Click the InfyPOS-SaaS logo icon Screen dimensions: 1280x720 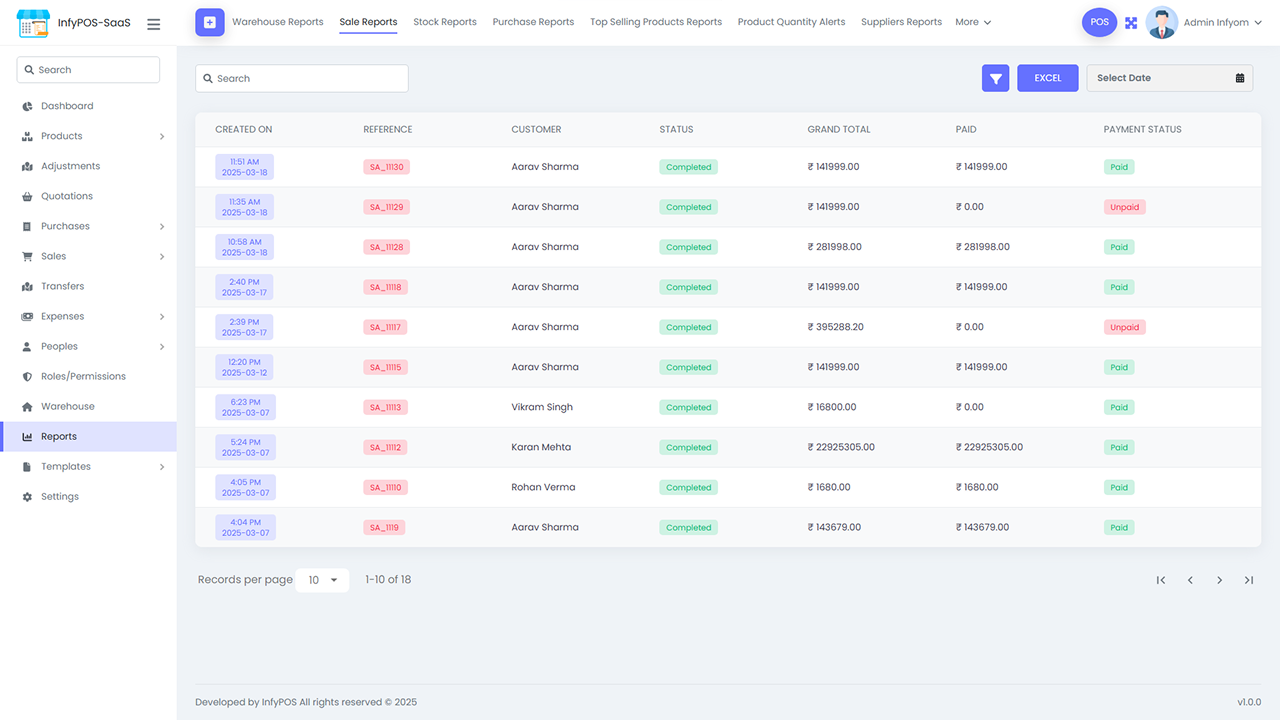tap(33, 22)
